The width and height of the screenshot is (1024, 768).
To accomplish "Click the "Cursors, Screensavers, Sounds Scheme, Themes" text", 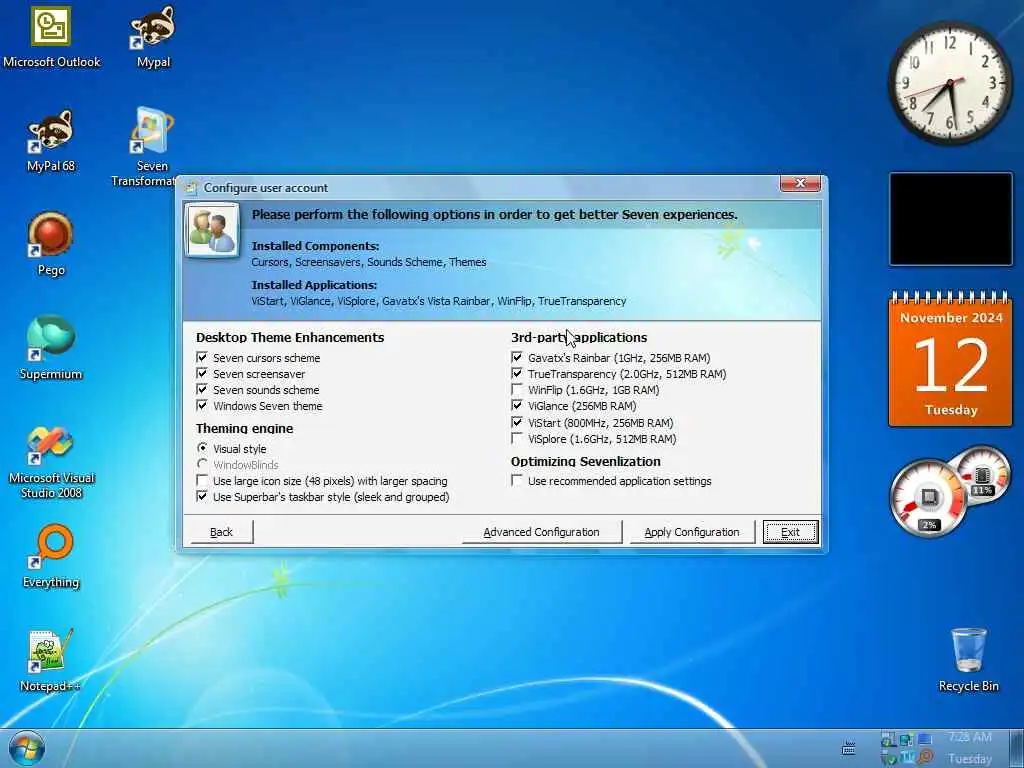I will pos(369,262).
